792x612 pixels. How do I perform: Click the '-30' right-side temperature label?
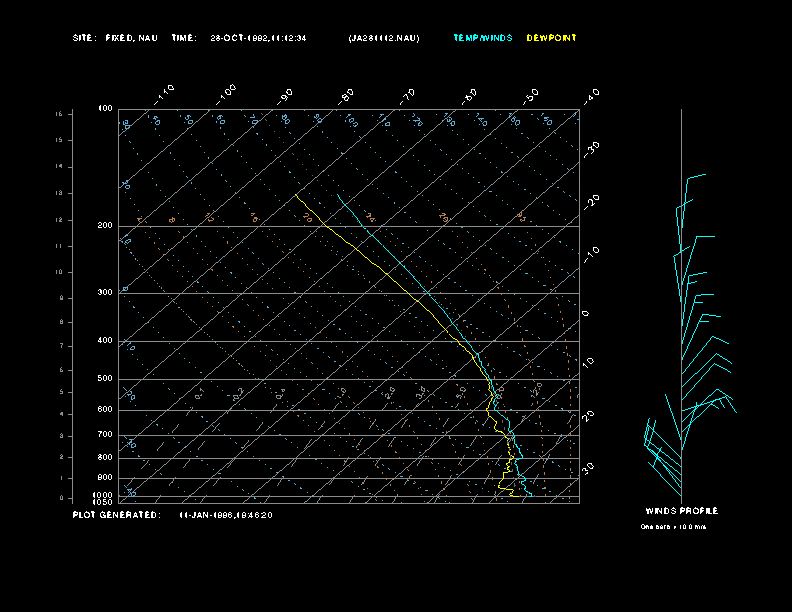click(592, 149)
